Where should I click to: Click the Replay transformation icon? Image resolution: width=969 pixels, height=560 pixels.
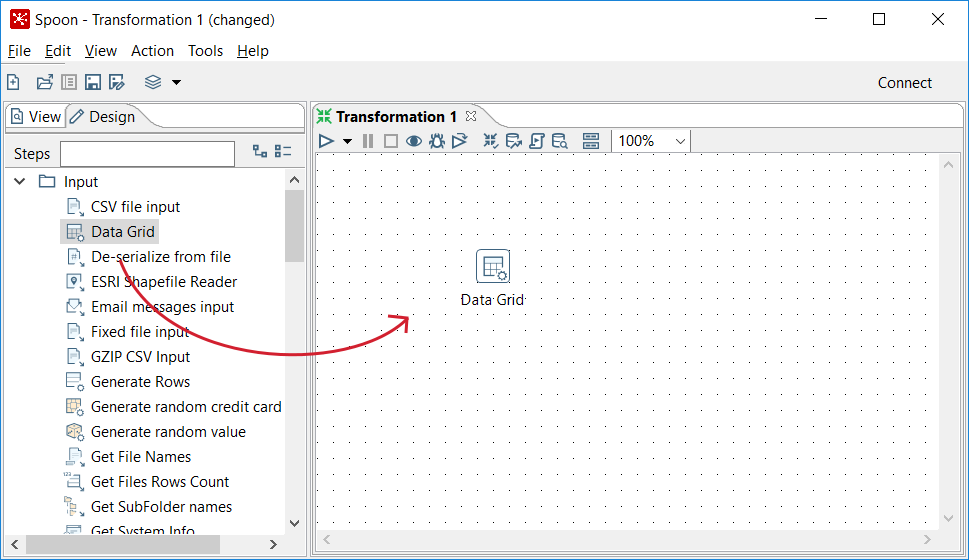click(459, 141)
